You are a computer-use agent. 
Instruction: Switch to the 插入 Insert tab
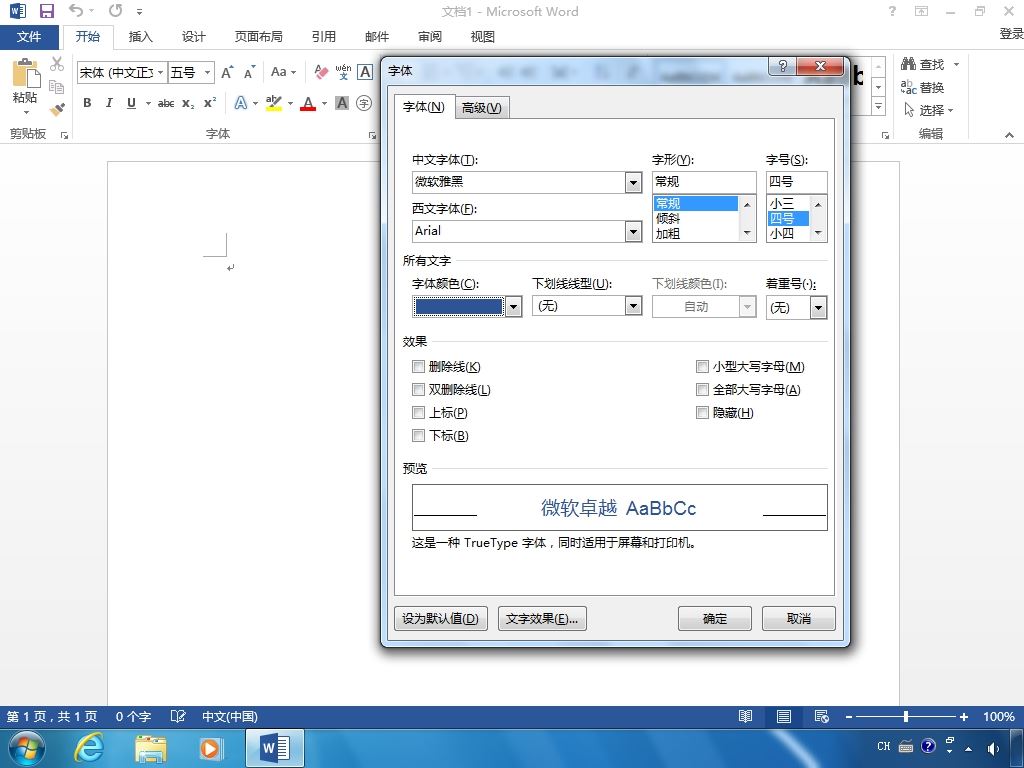140,37
